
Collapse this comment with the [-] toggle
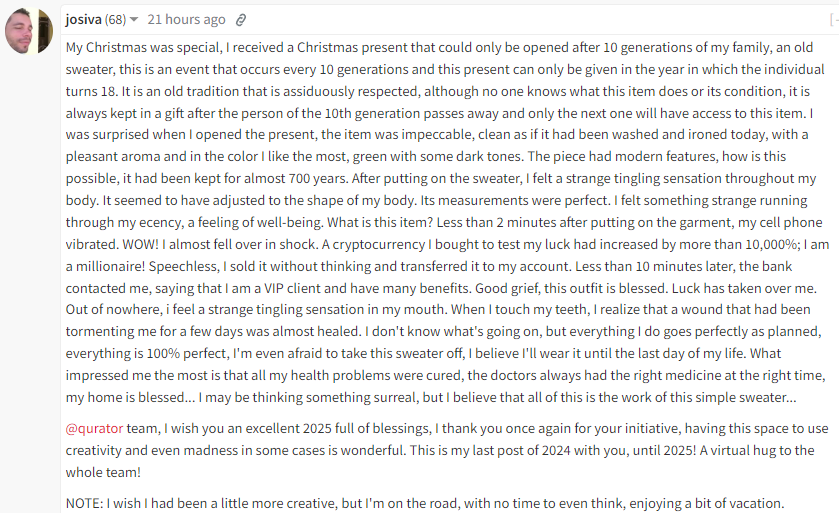(834, 20)
